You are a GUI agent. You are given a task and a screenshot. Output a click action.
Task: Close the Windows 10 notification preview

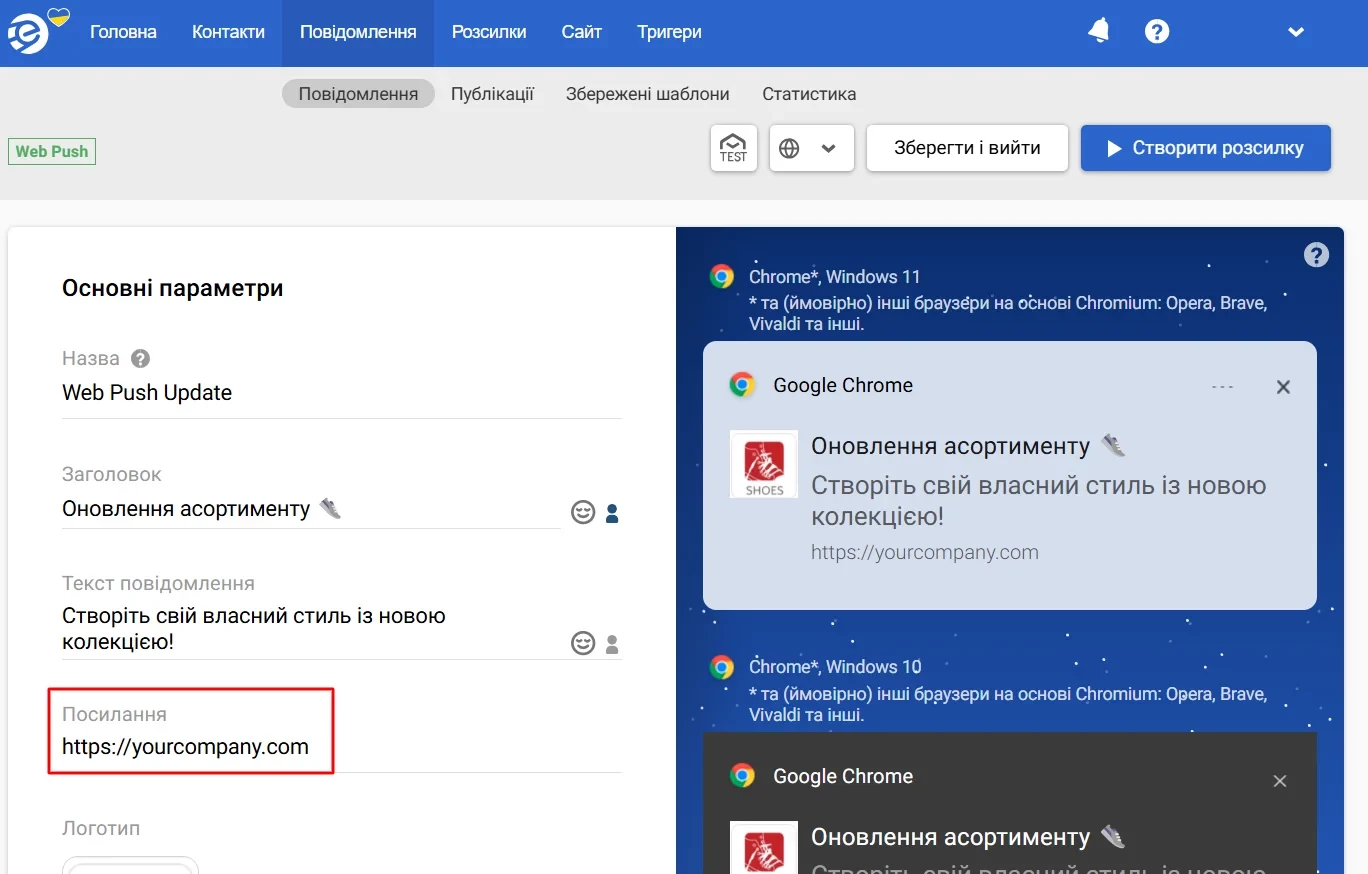(x=1280, y=781)
